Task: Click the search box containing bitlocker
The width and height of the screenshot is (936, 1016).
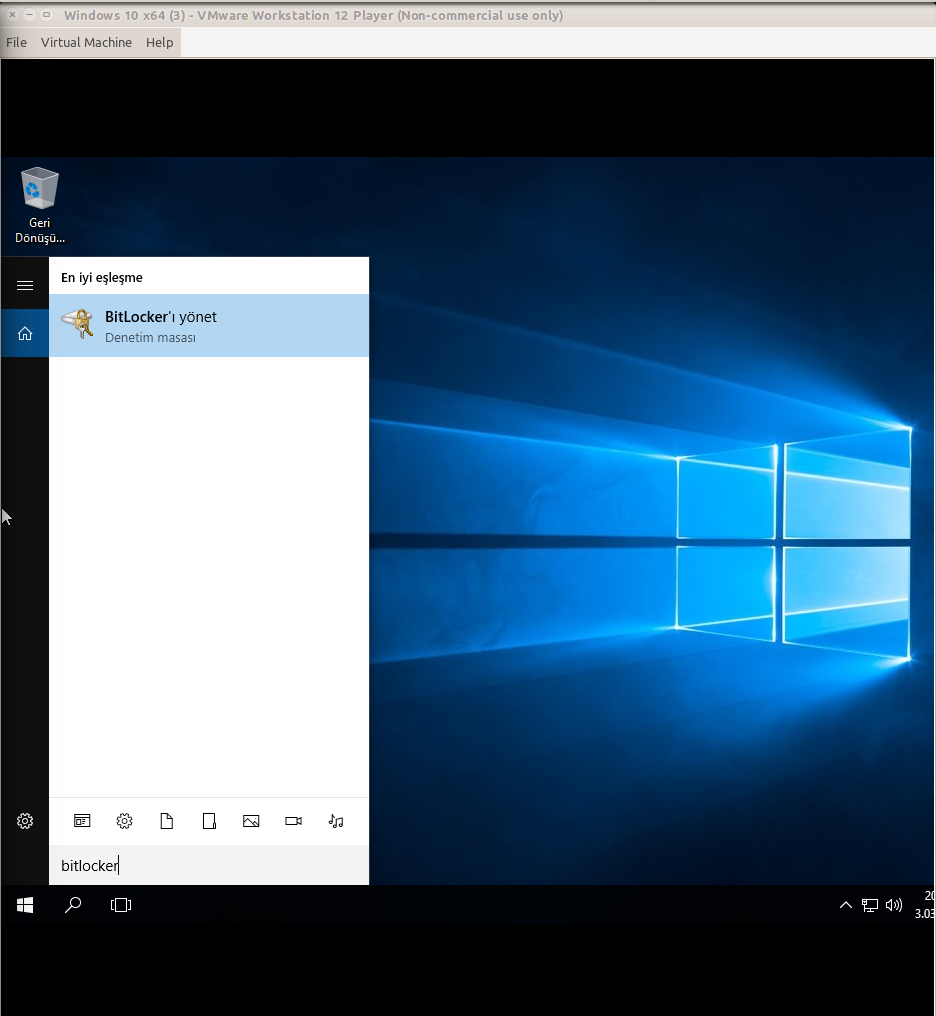Action: (208, 865)
